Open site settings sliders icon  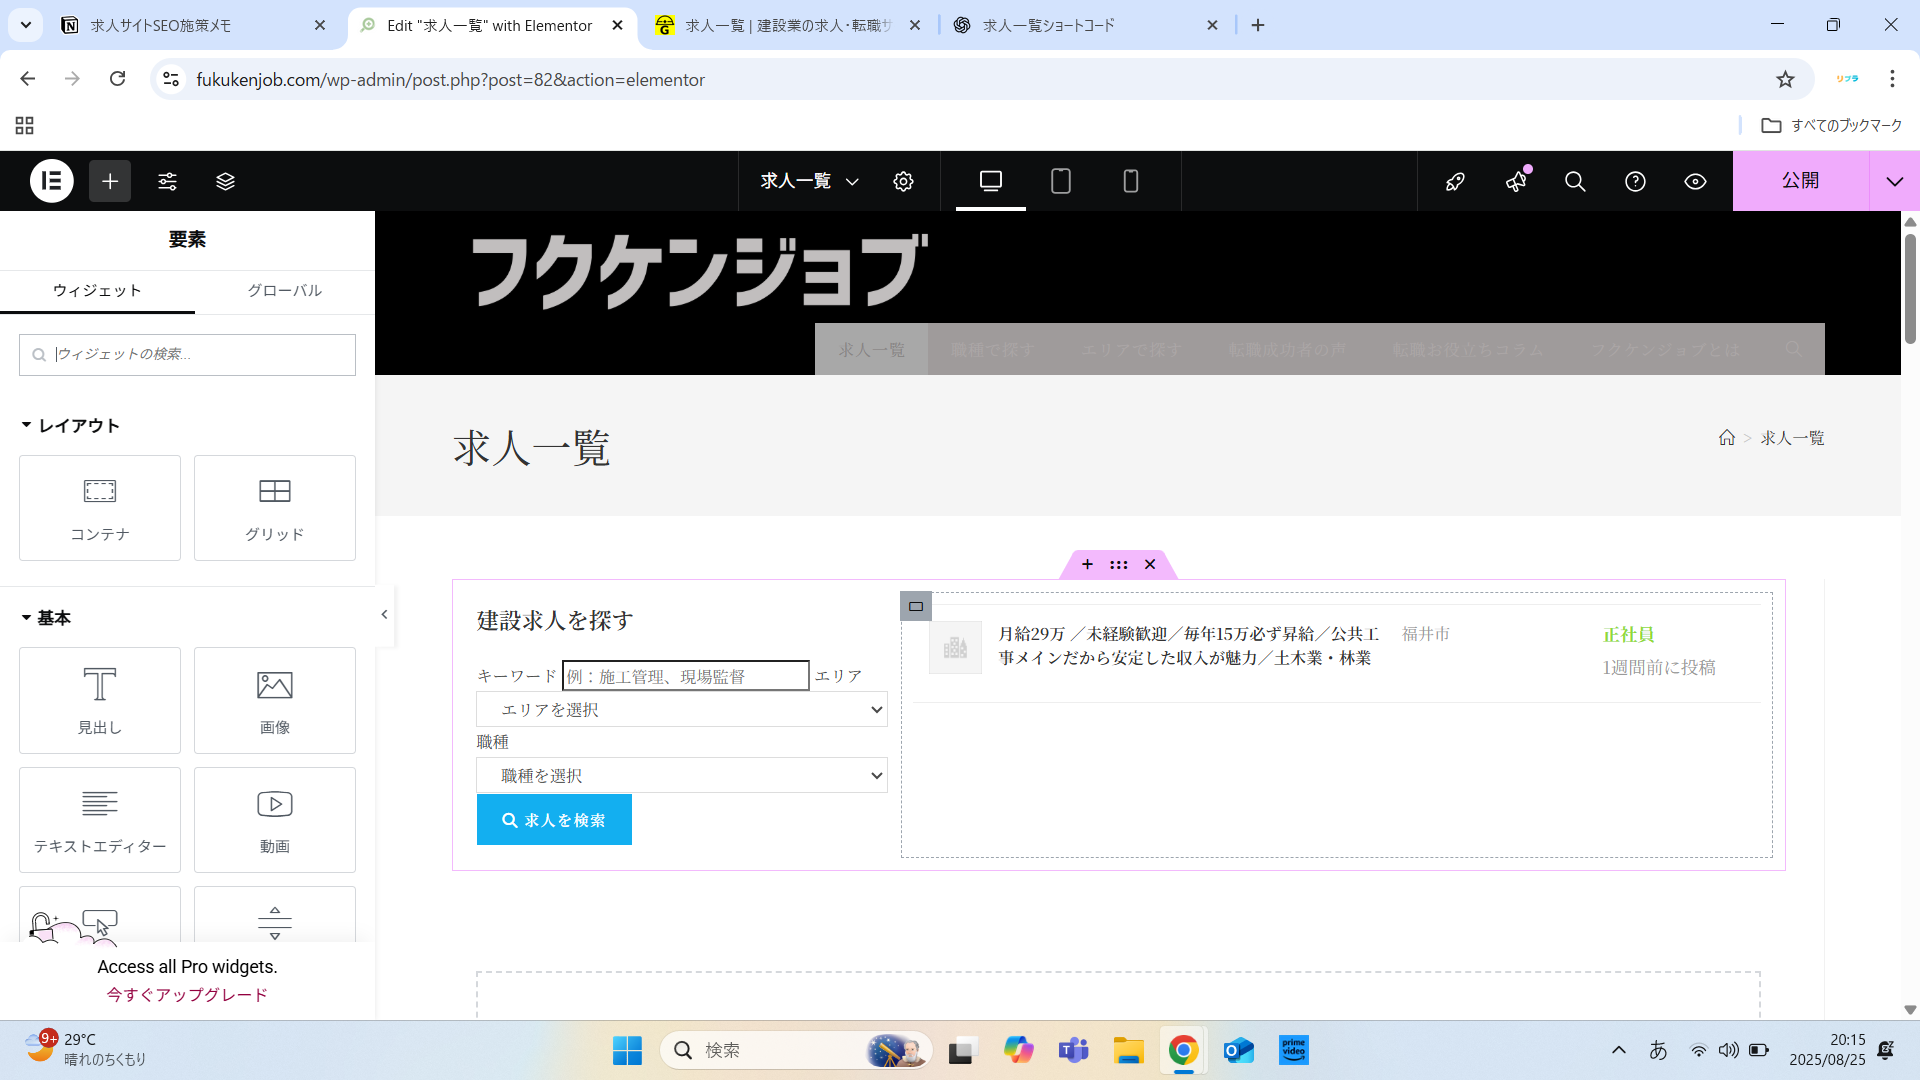[168, 181]
